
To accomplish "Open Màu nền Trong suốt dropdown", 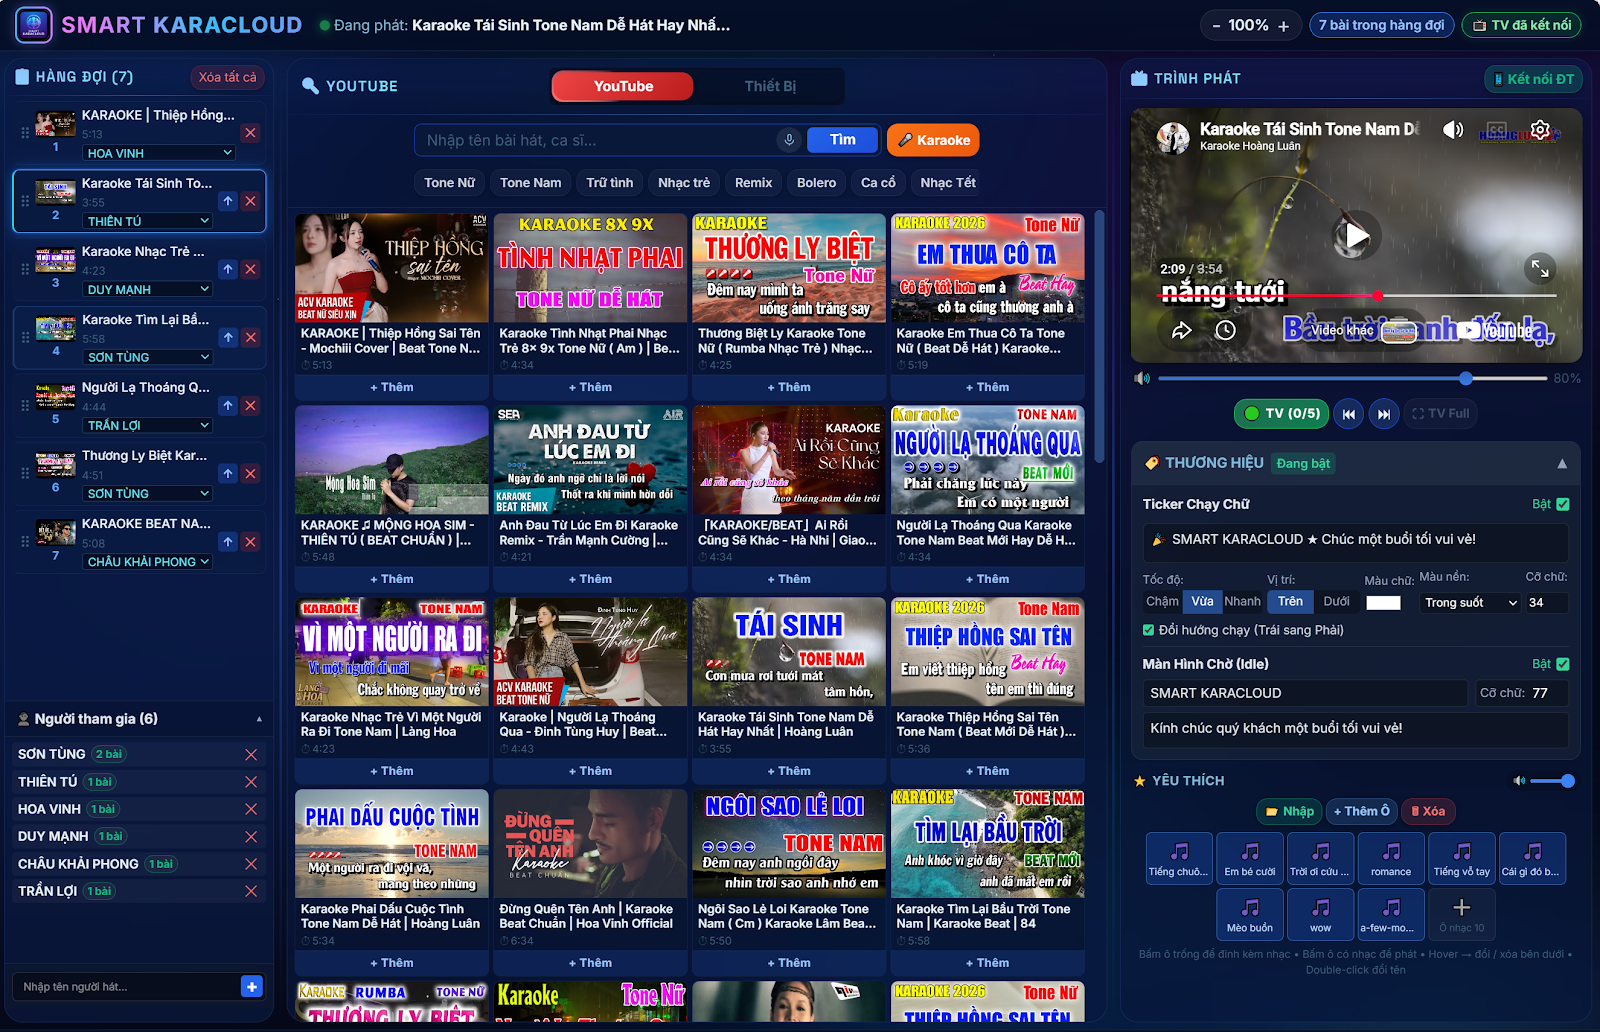I will click(1470, 602).
